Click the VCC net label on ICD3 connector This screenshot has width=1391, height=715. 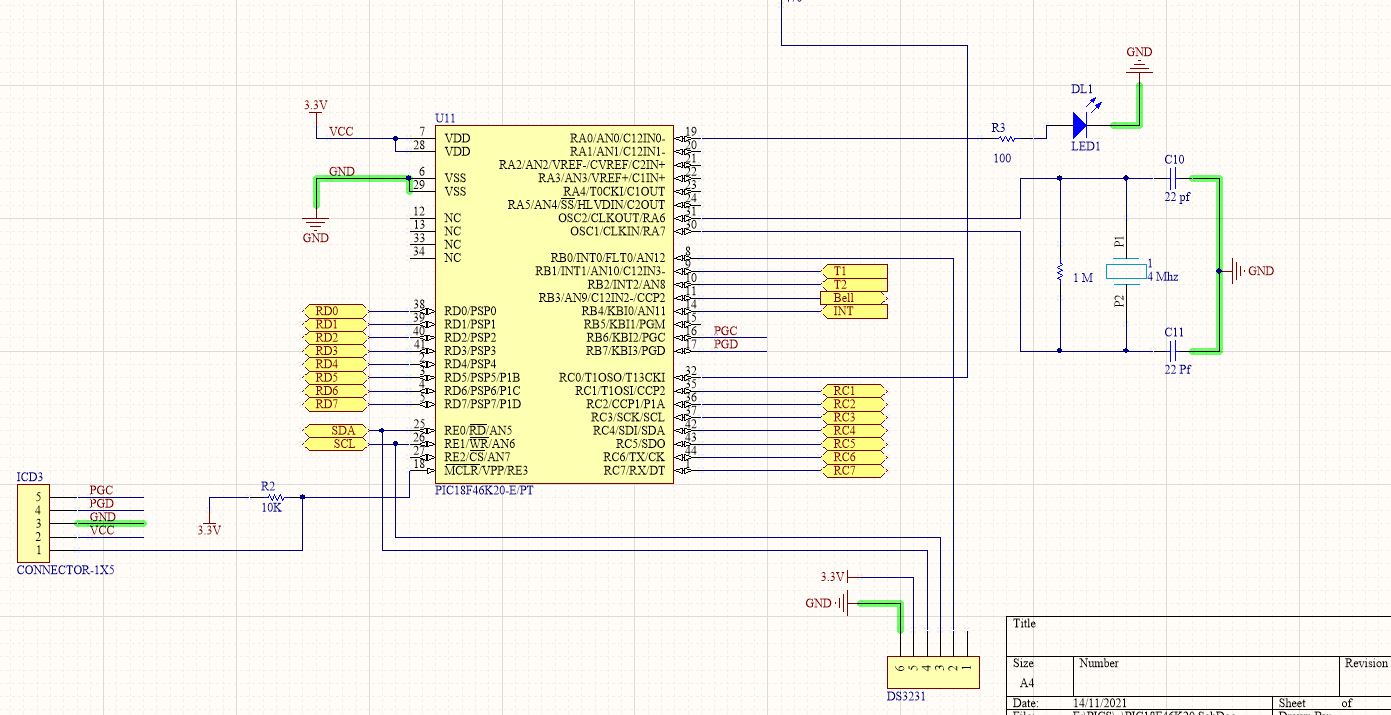point(101,531)
